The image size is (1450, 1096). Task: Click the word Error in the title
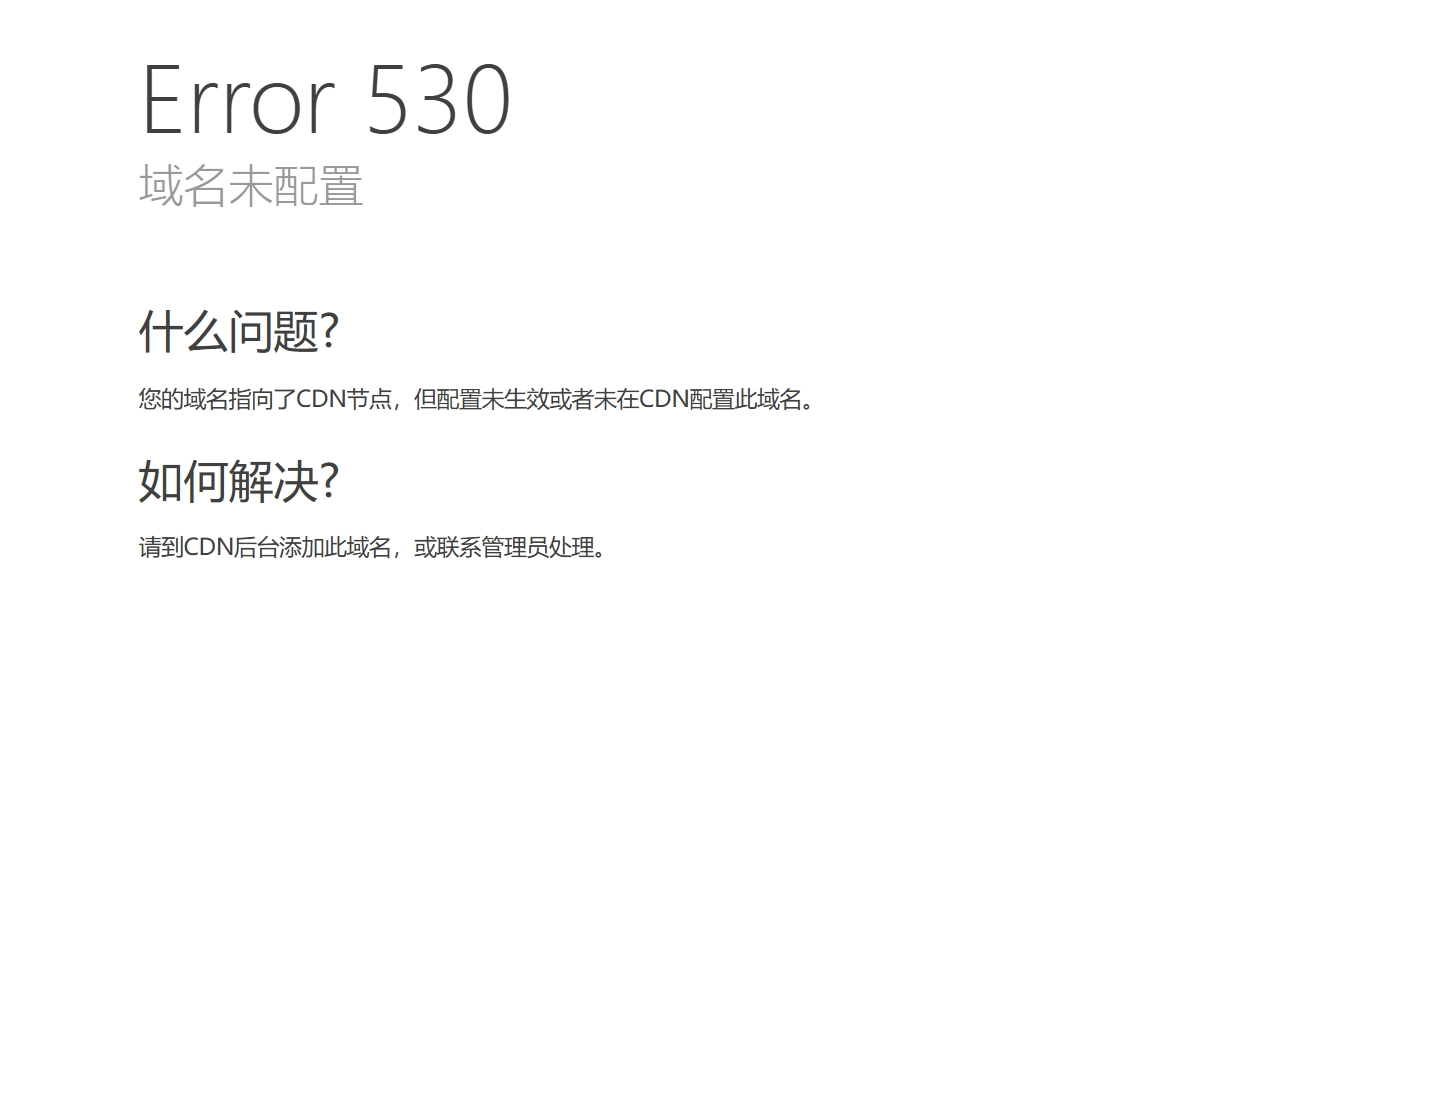[x=238, y=99]
